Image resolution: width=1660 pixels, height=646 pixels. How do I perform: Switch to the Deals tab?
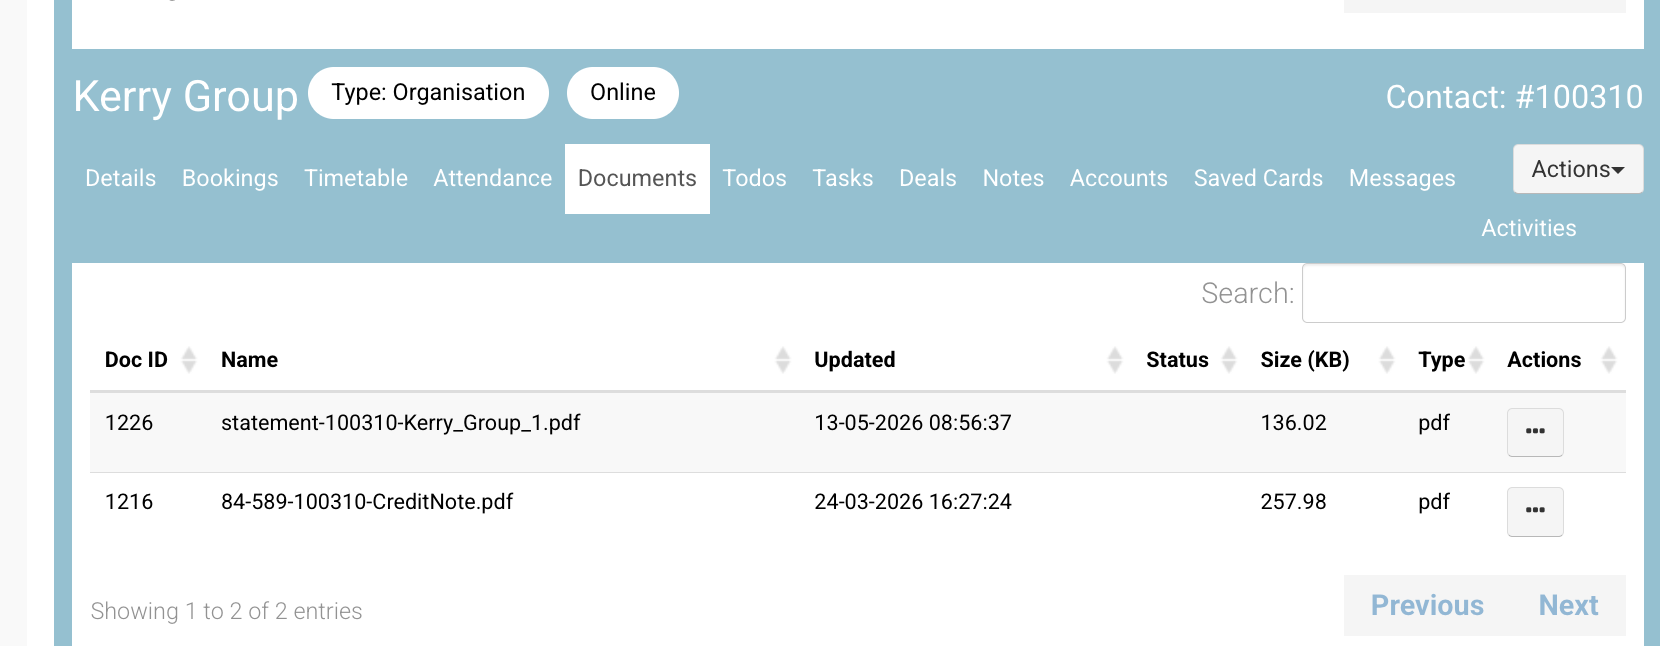pos(928,178)
